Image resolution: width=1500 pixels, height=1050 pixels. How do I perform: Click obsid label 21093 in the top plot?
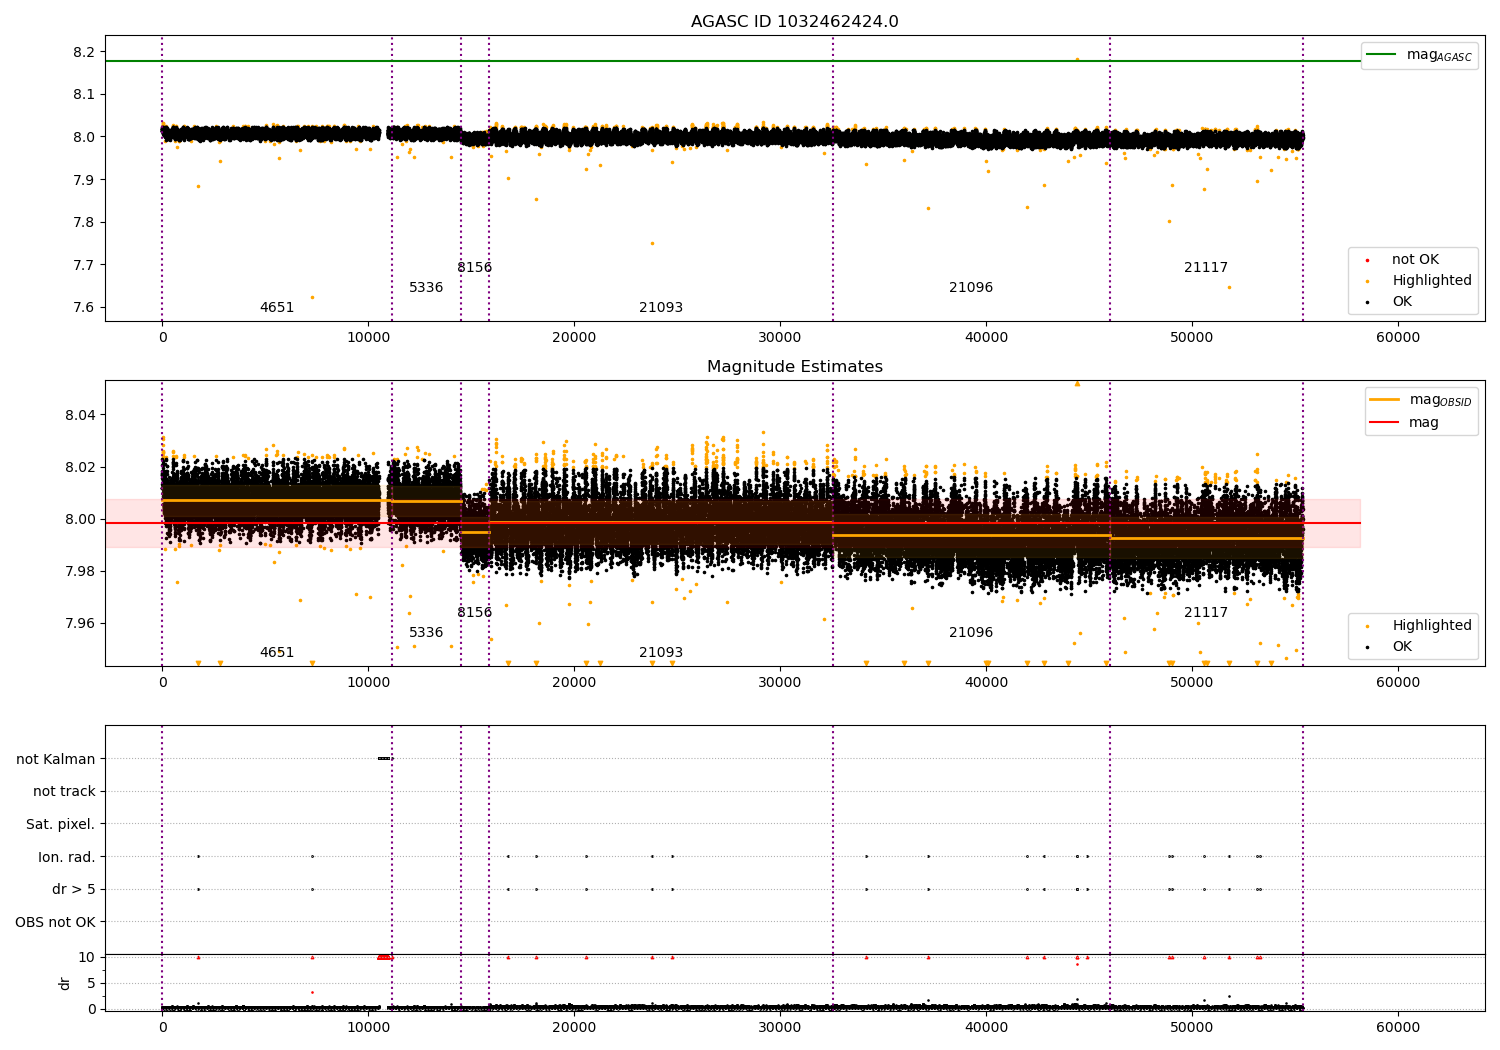pyautogui.click(x=661, y=308)
